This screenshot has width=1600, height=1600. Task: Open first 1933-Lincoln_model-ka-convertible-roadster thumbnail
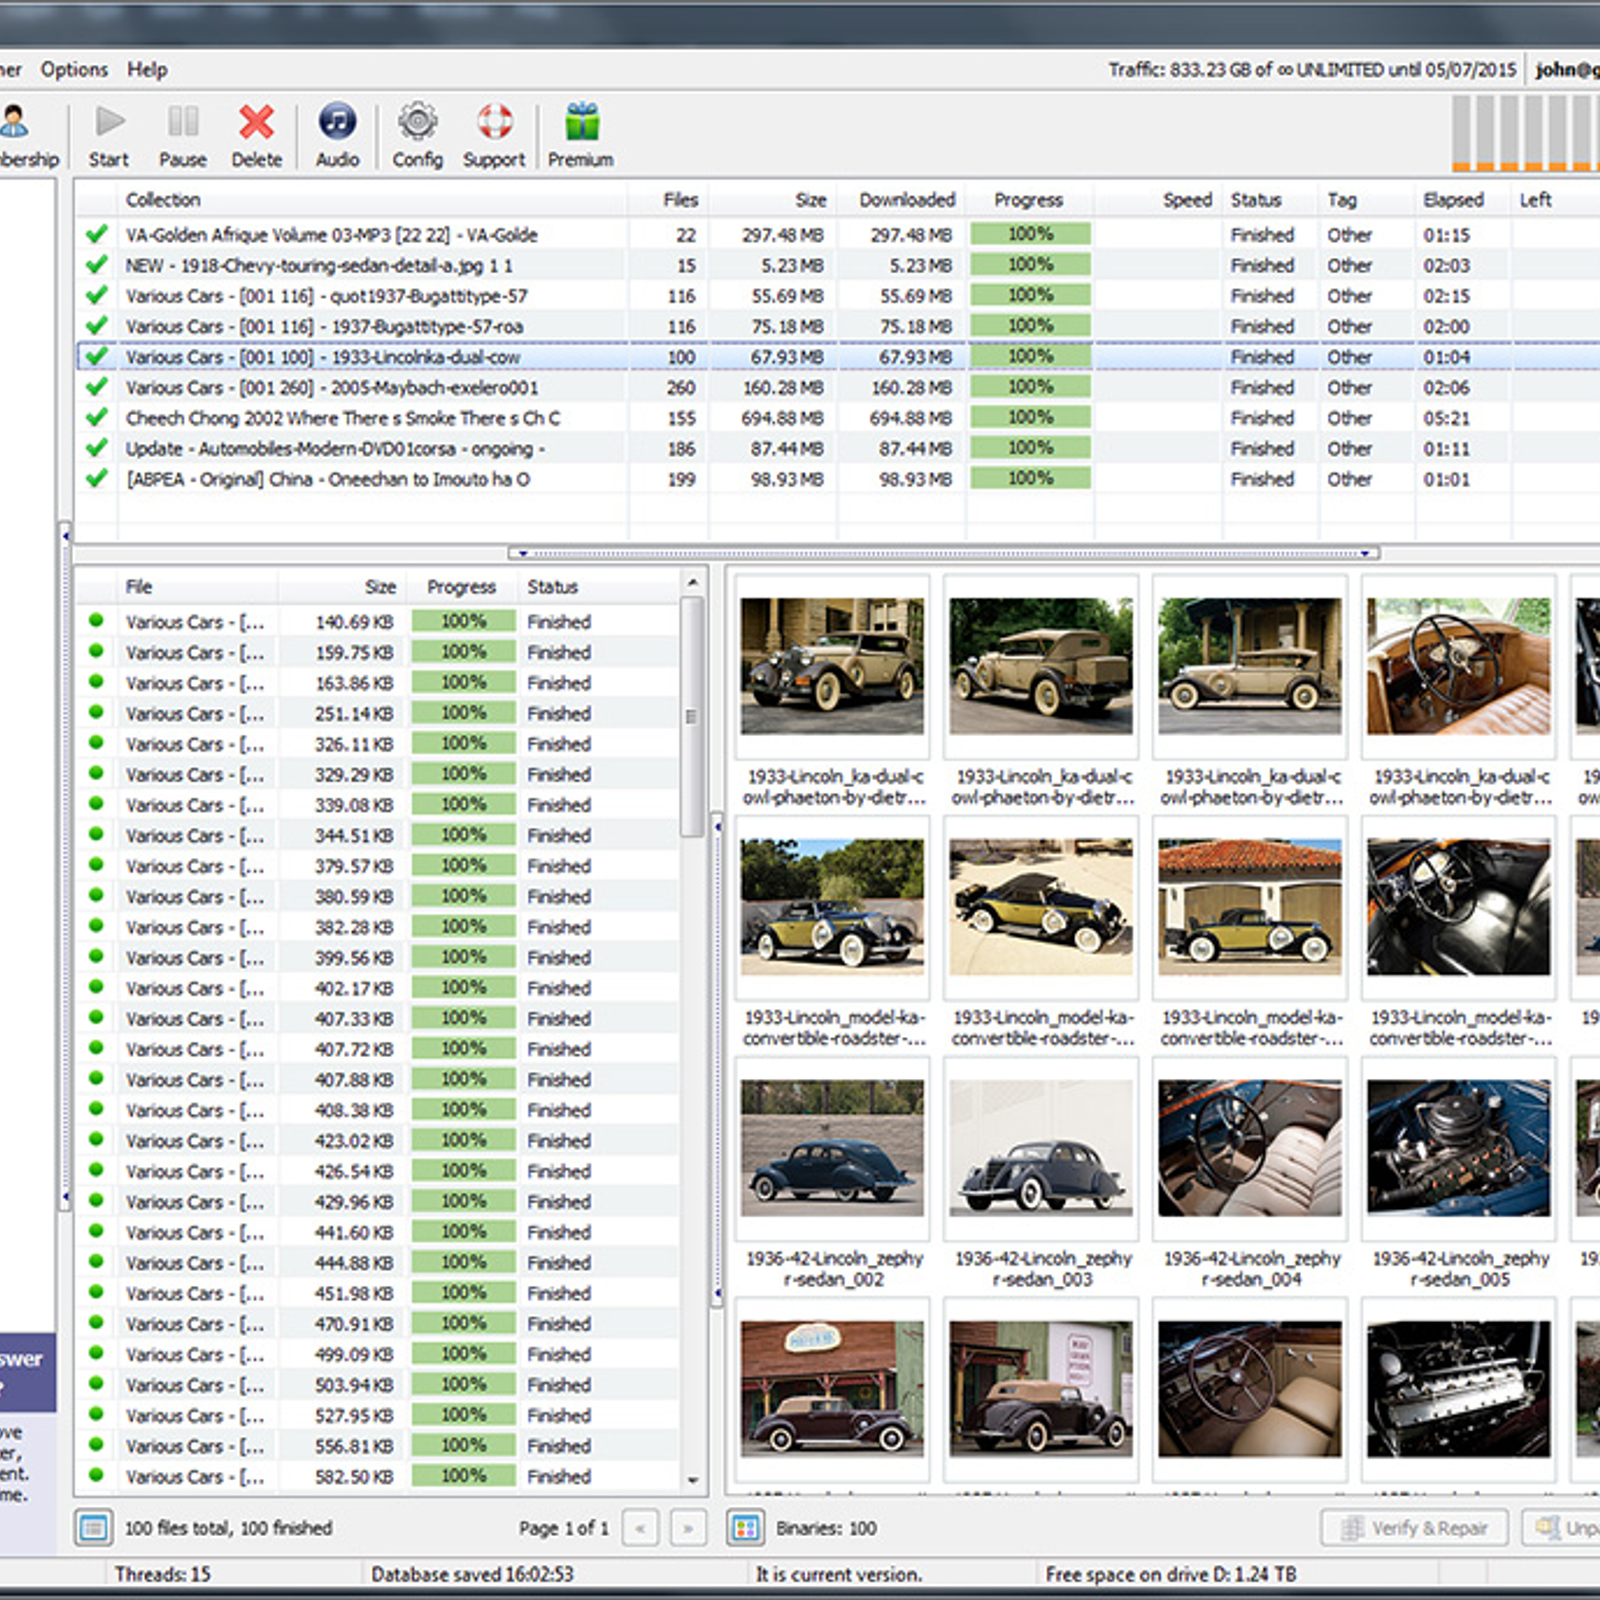click(x=832, y=908)
